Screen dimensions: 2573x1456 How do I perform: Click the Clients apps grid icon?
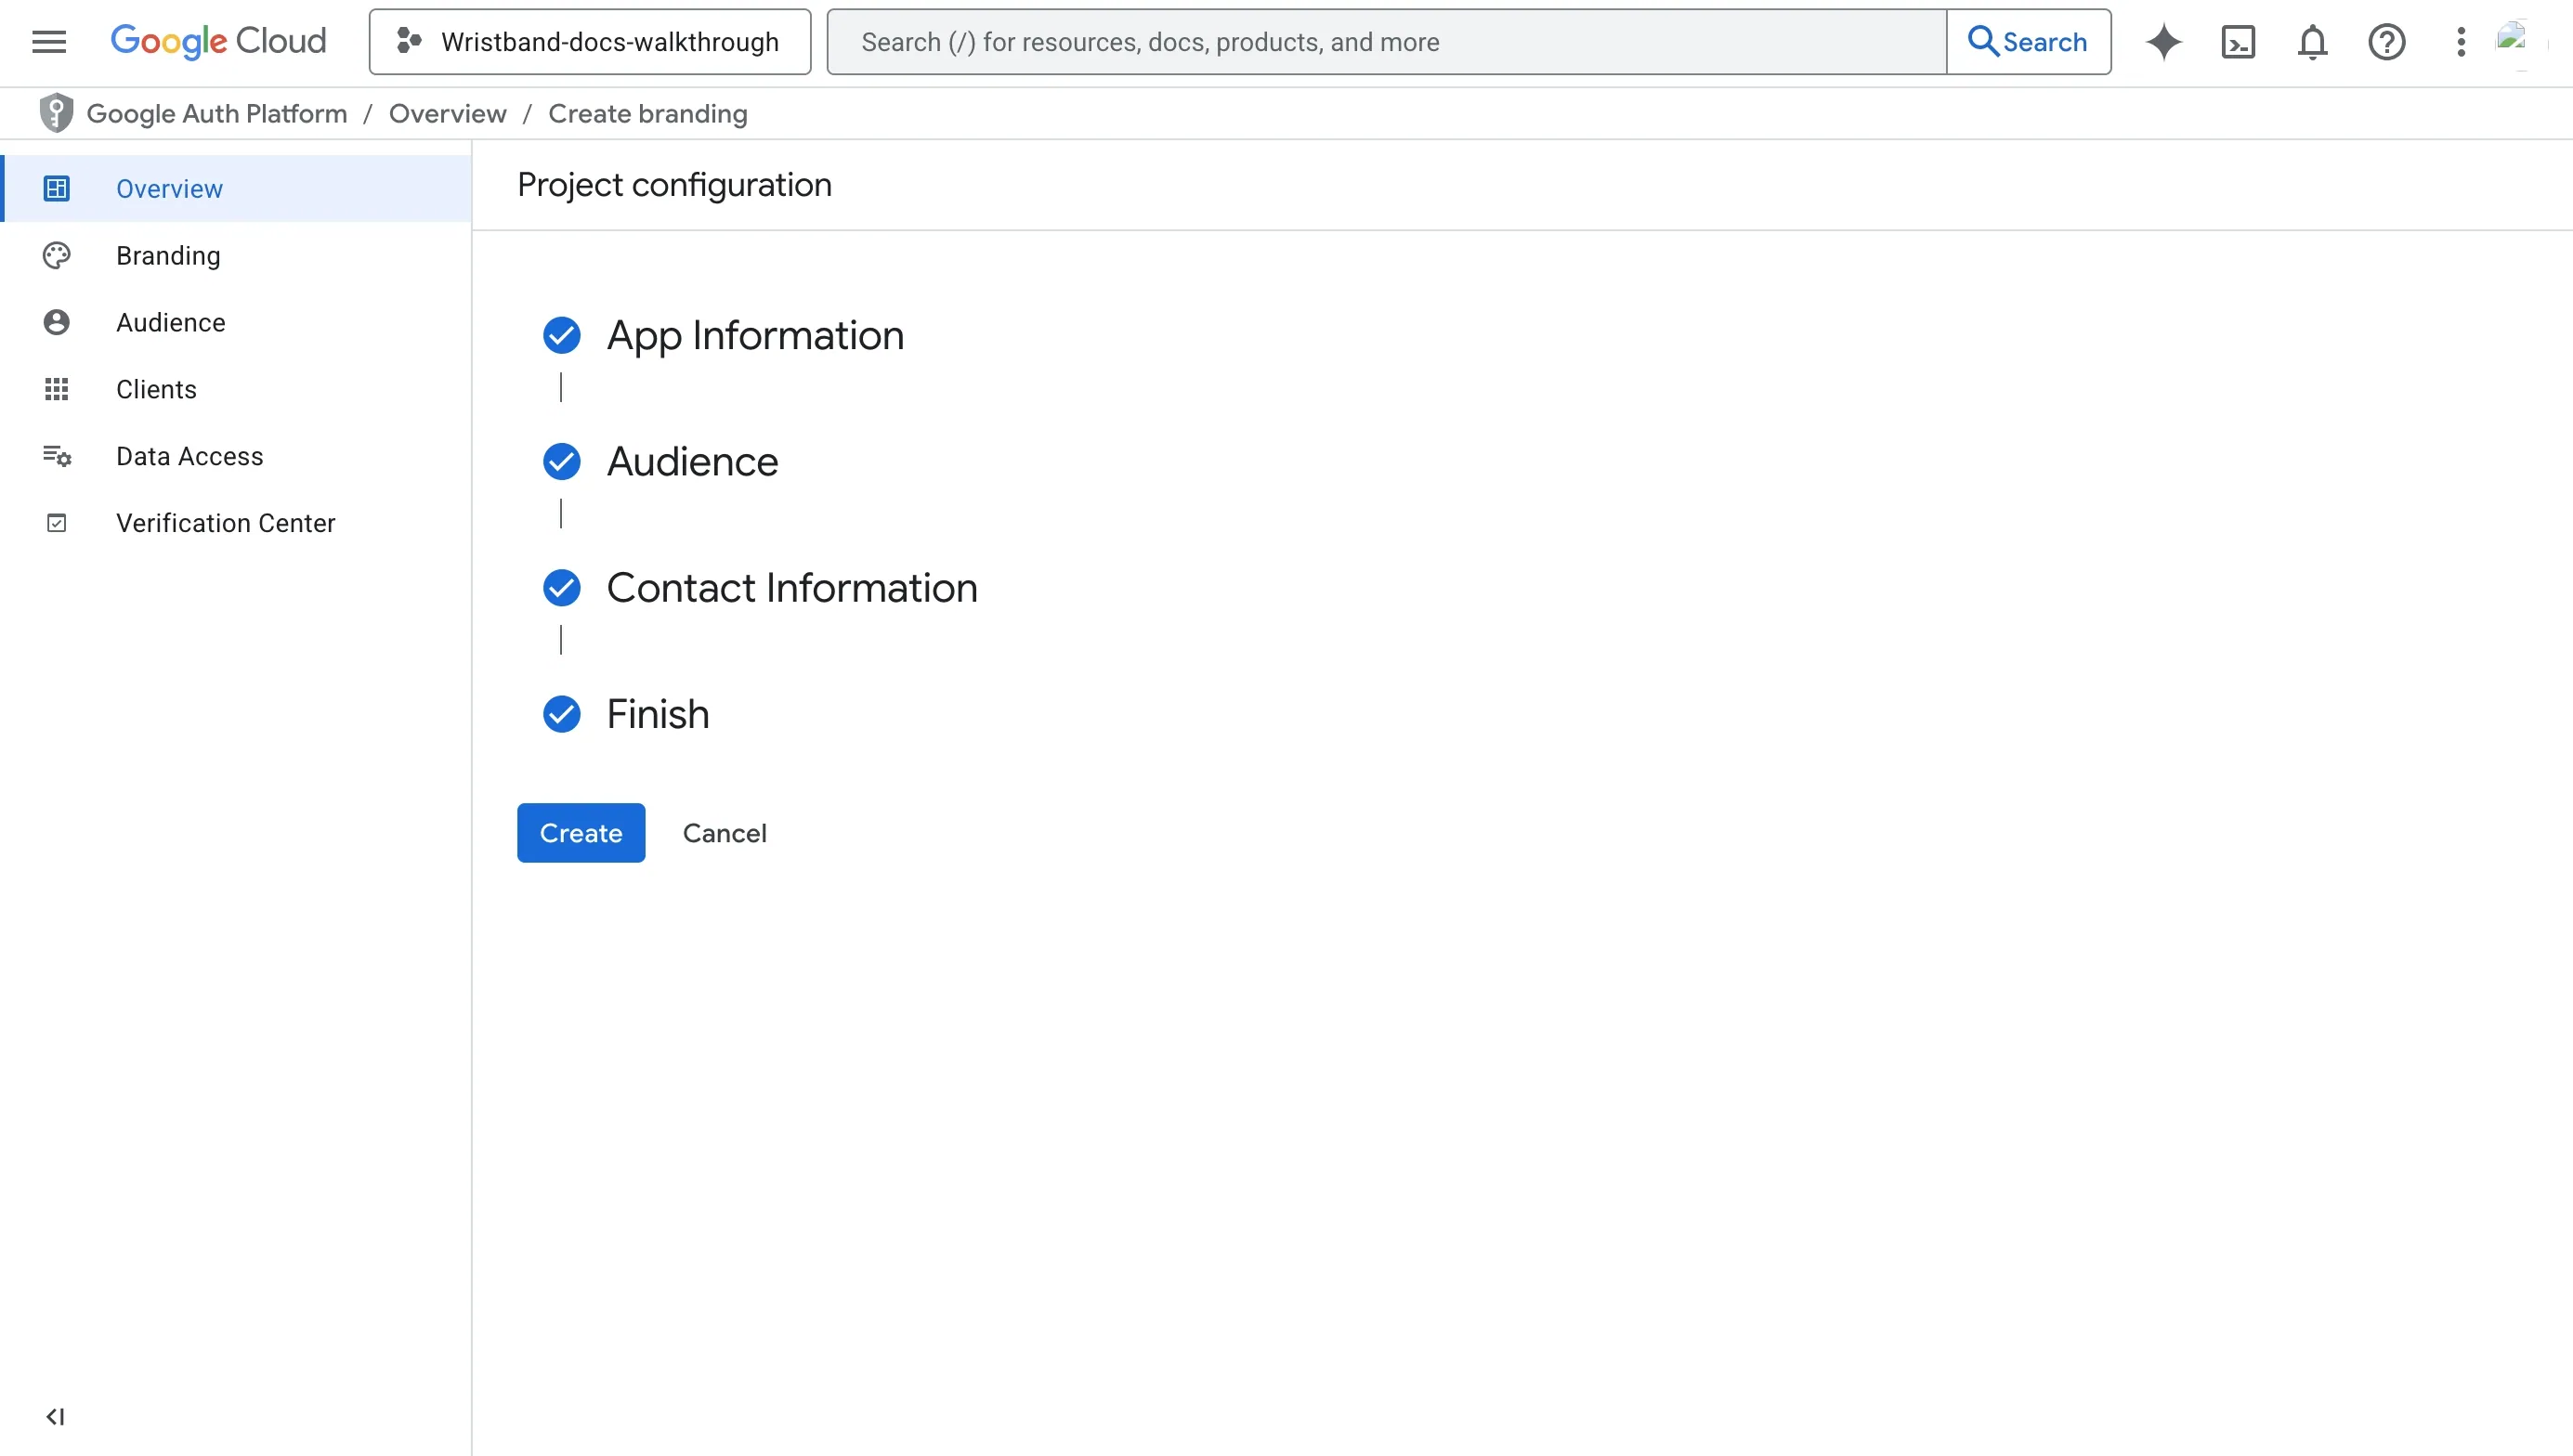(x=57, y=389)
